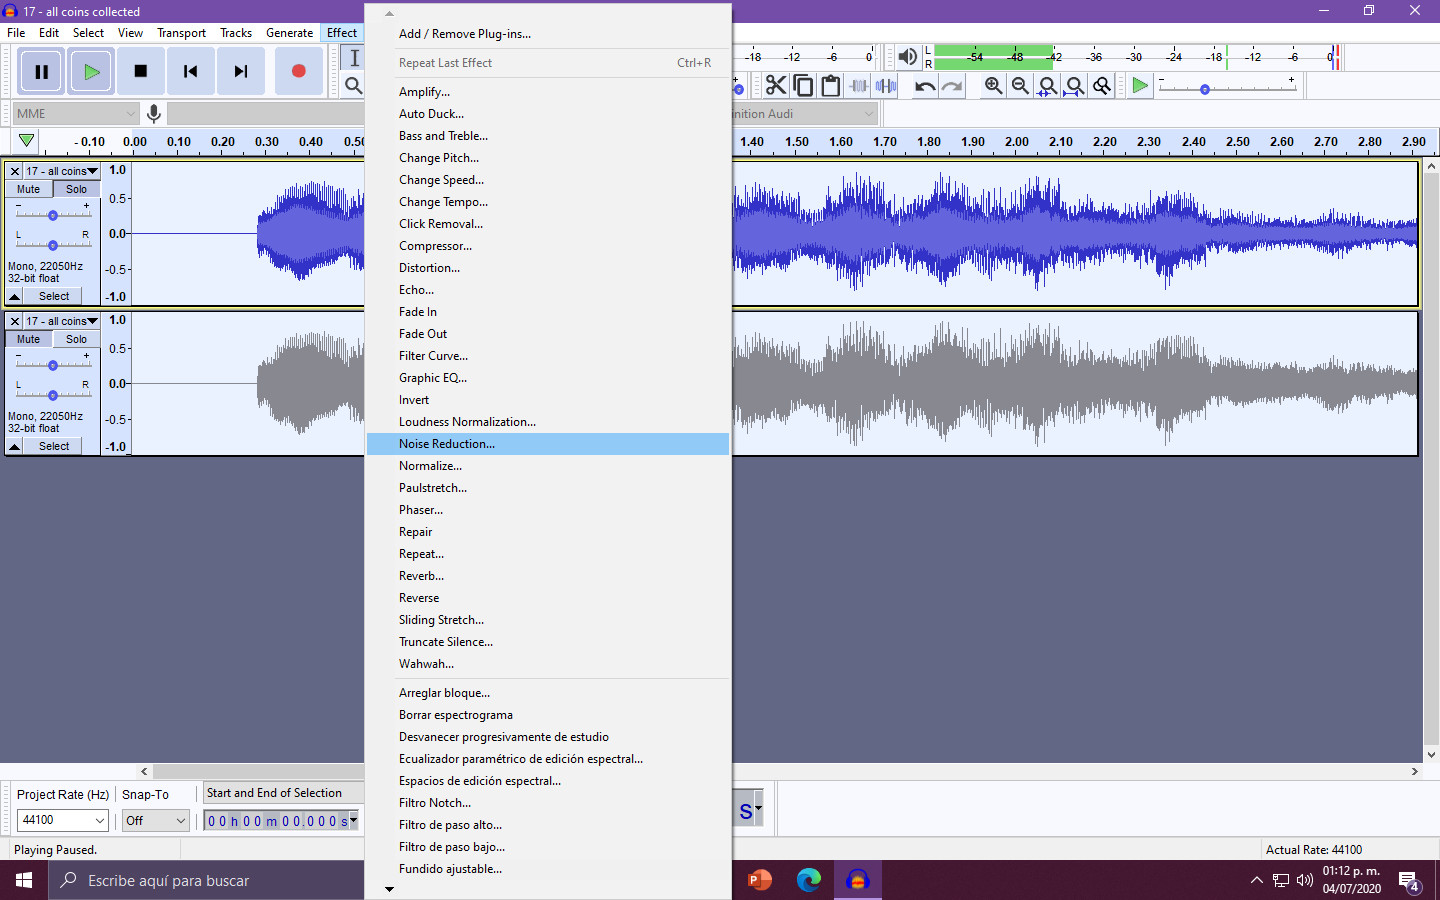
Task: Choose Noise Reduction from the Effect menu
Action: point(447,443)
